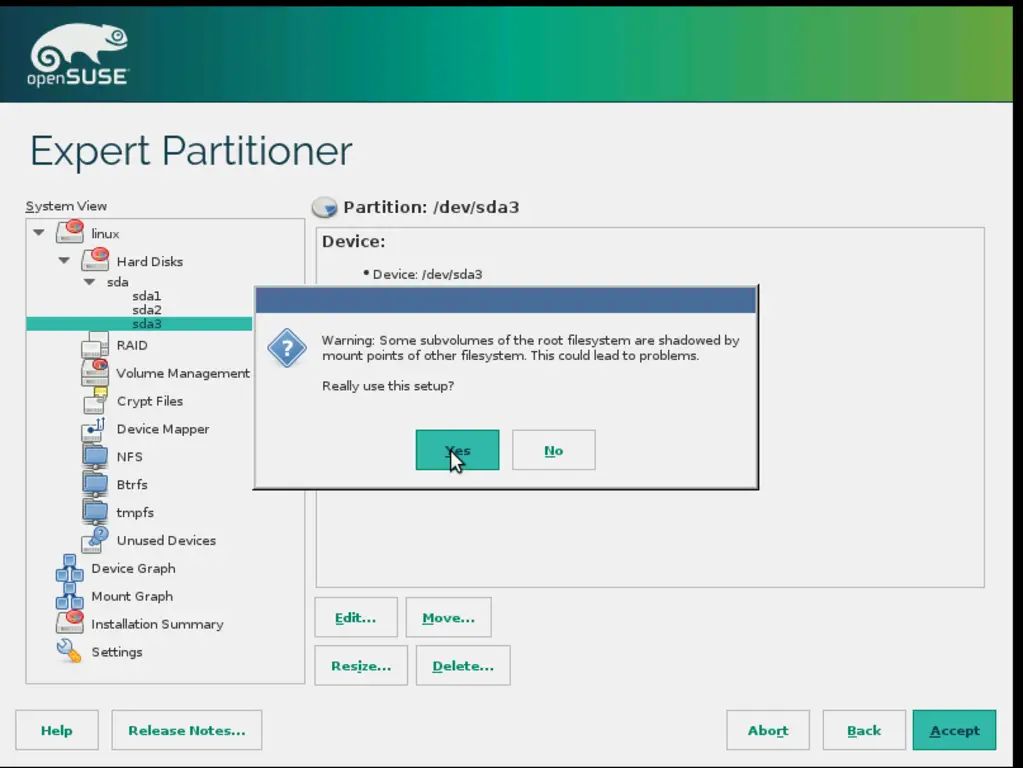Open the Release Notes...

point(187,730)
